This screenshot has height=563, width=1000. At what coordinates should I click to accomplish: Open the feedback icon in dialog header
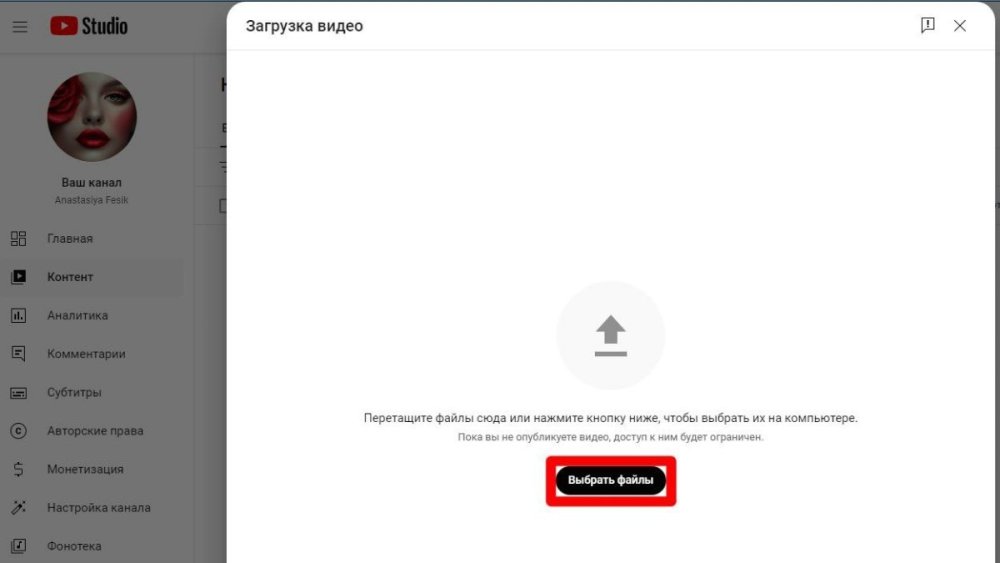tap(927, 26)
